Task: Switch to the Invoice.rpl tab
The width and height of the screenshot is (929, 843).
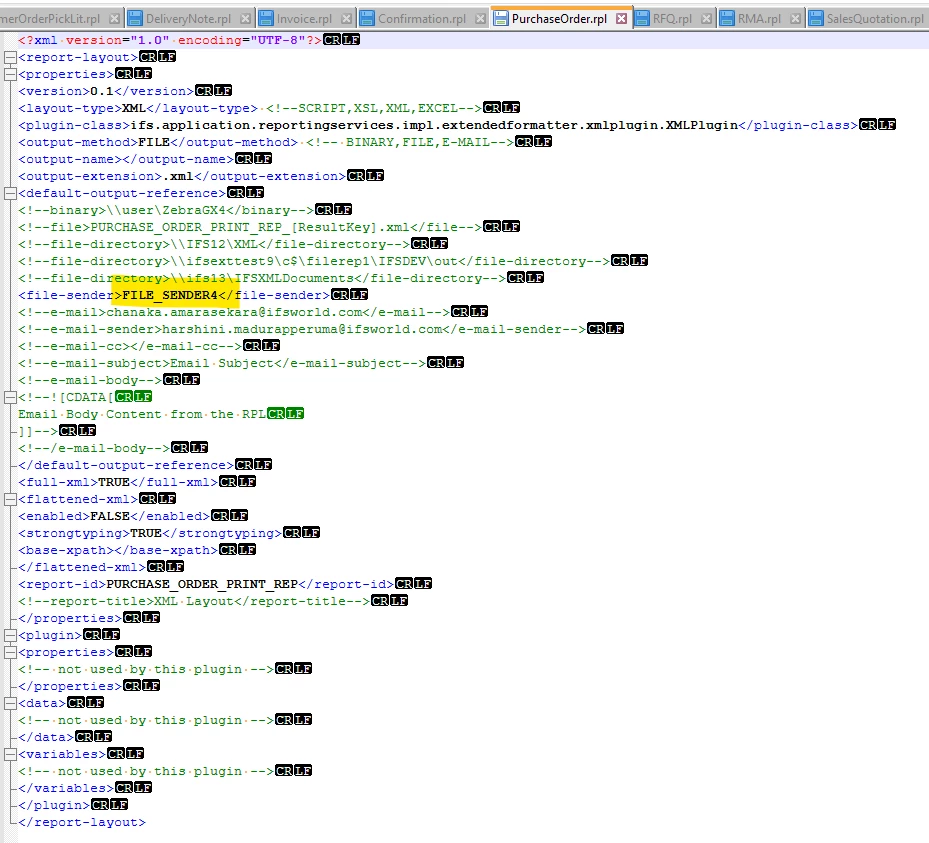Action: pos(305,19)
